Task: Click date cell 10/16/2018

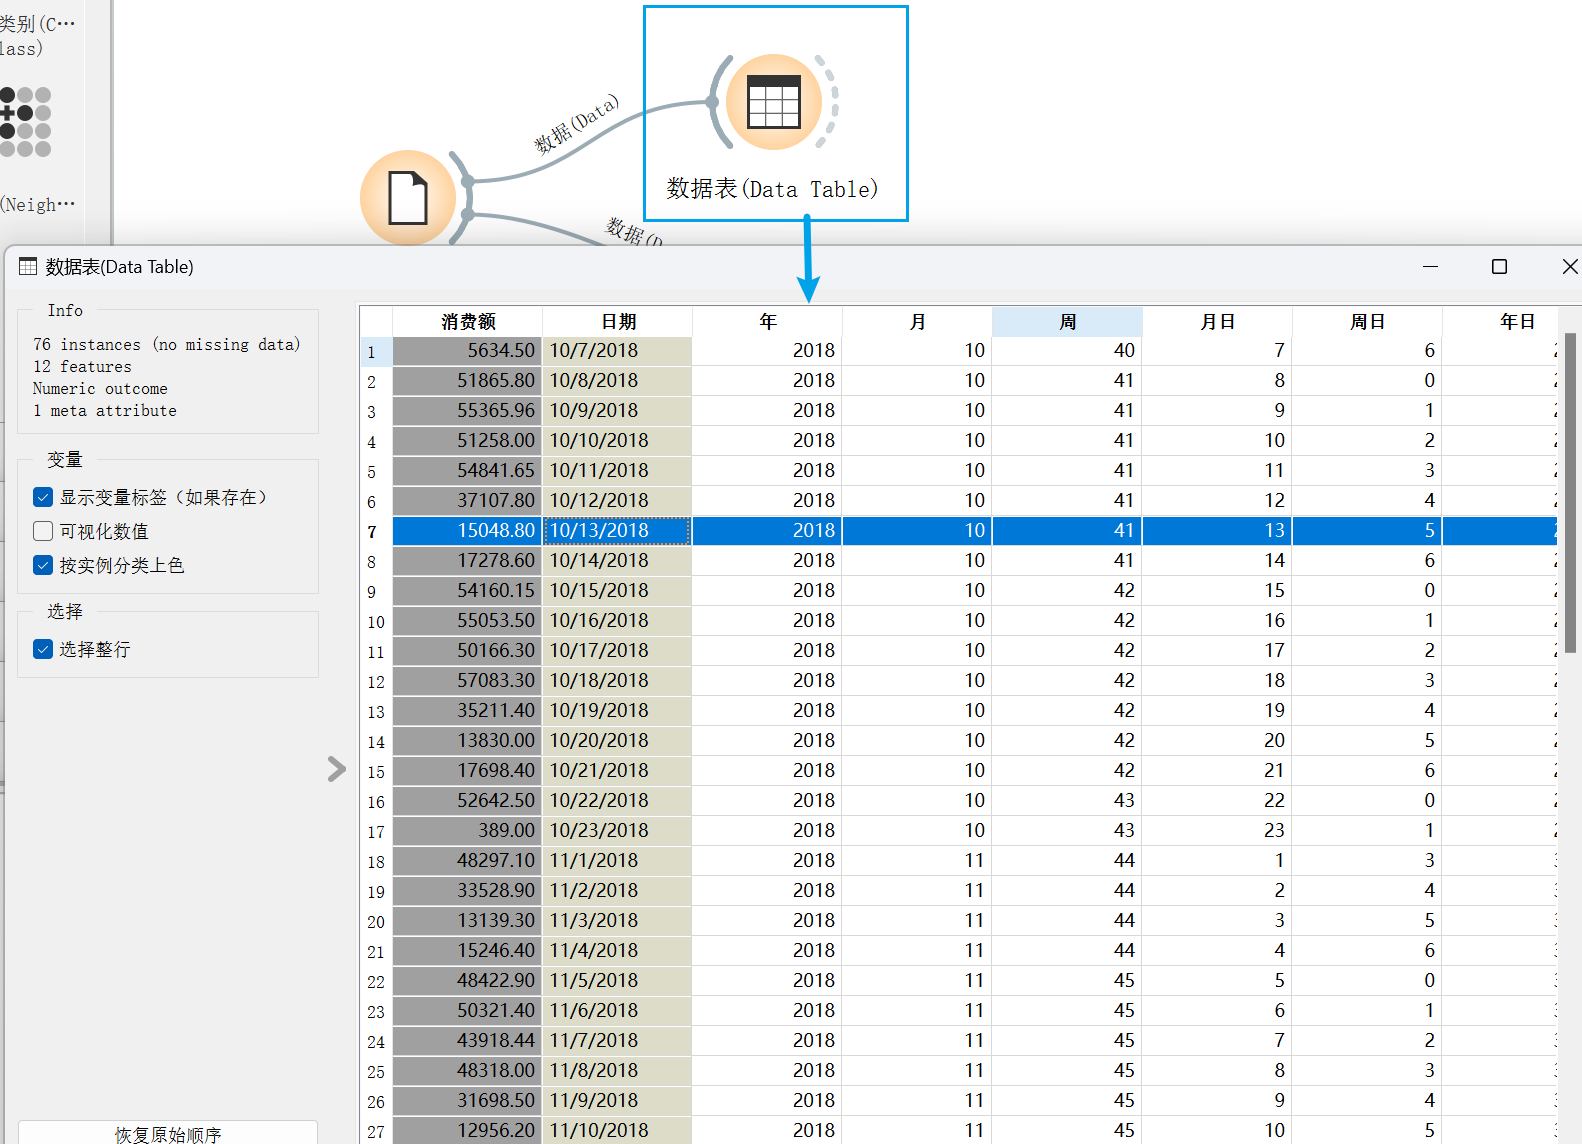Action: tap(618, 621)
